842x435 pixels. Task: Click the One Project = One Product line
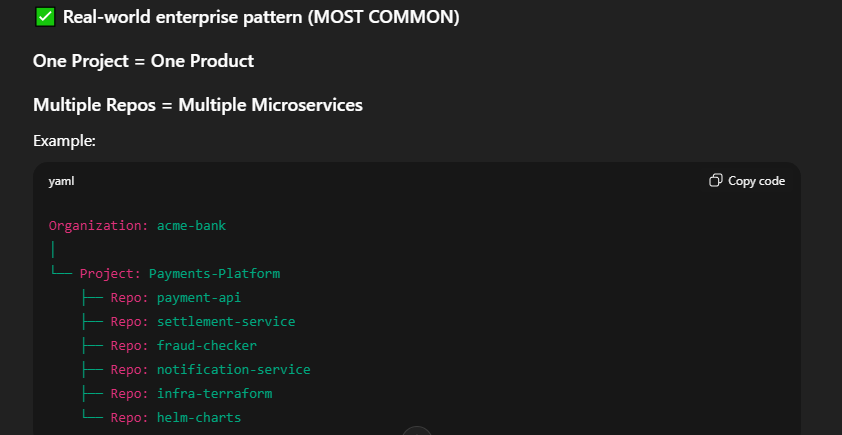pos(143,61)
